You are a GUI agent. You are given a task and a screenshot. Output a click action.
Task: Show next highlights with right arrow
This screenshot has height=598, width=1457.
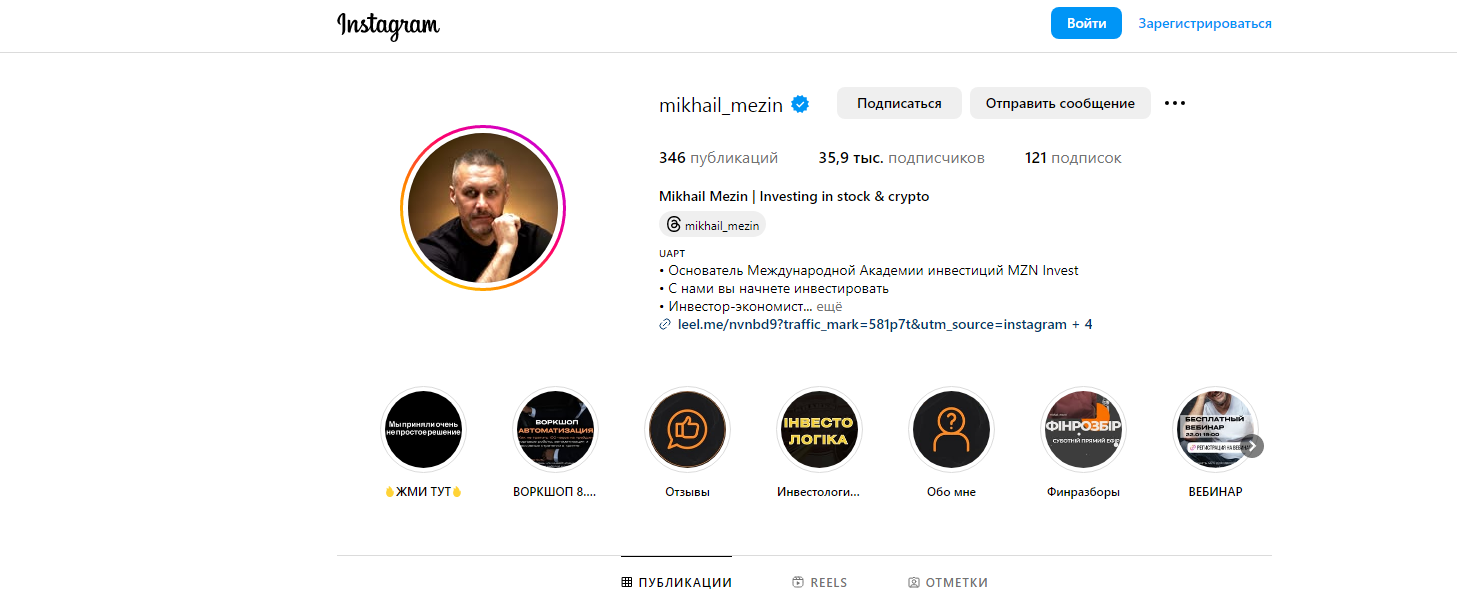1253,445
